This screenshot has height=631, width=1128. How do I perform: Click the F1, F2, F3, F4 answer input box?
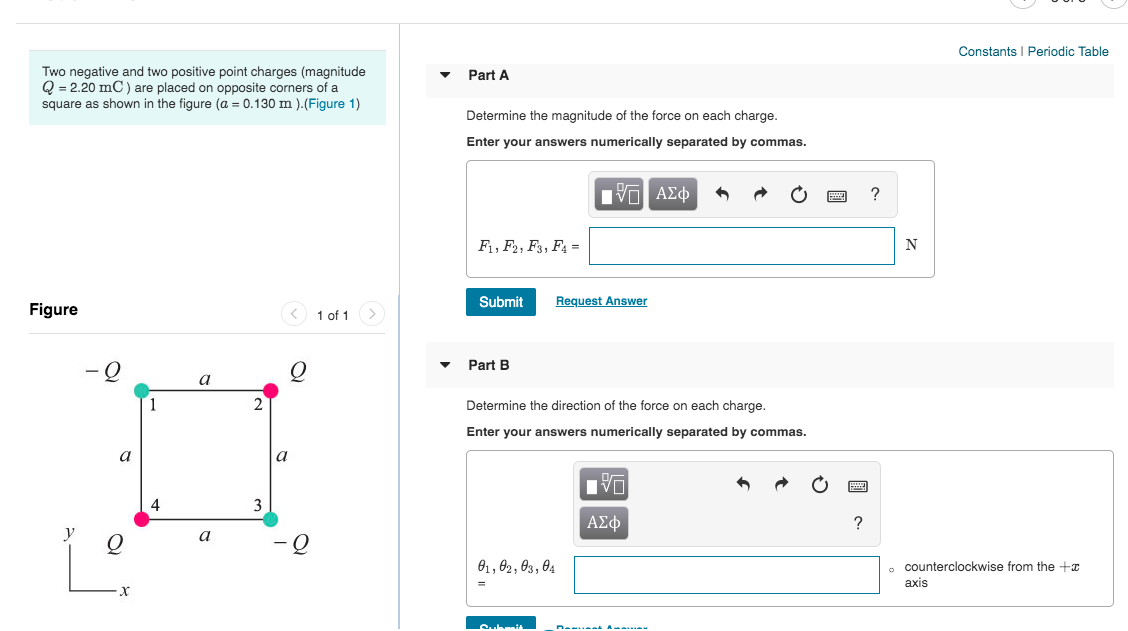click(741, 245)
